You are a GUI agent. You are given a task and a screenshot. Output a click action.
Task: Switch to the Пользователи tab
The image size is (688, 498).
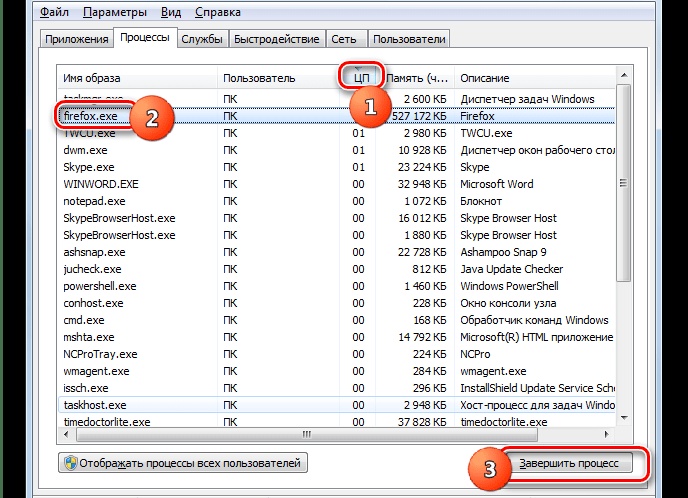coord(409,39)
